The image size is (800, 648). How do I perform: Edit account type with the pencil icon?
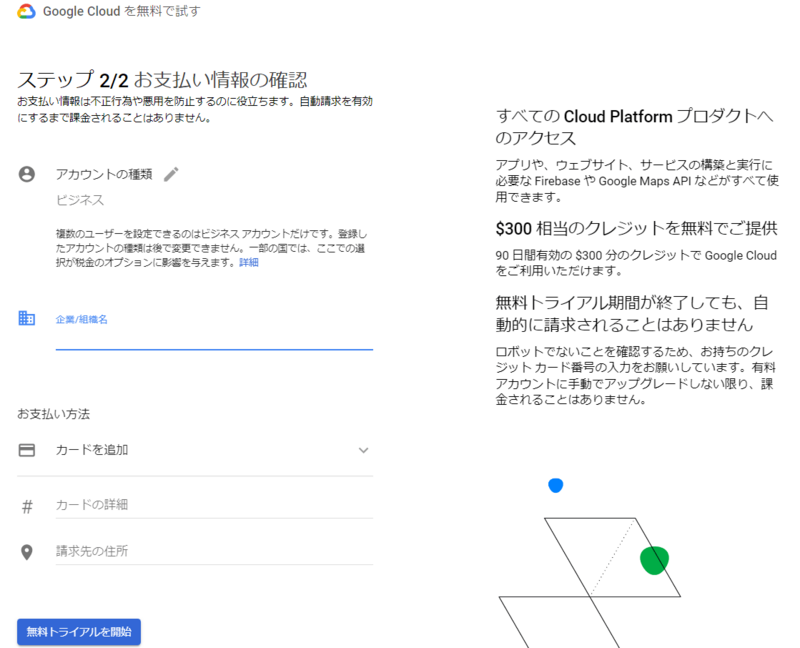[171, 174]
